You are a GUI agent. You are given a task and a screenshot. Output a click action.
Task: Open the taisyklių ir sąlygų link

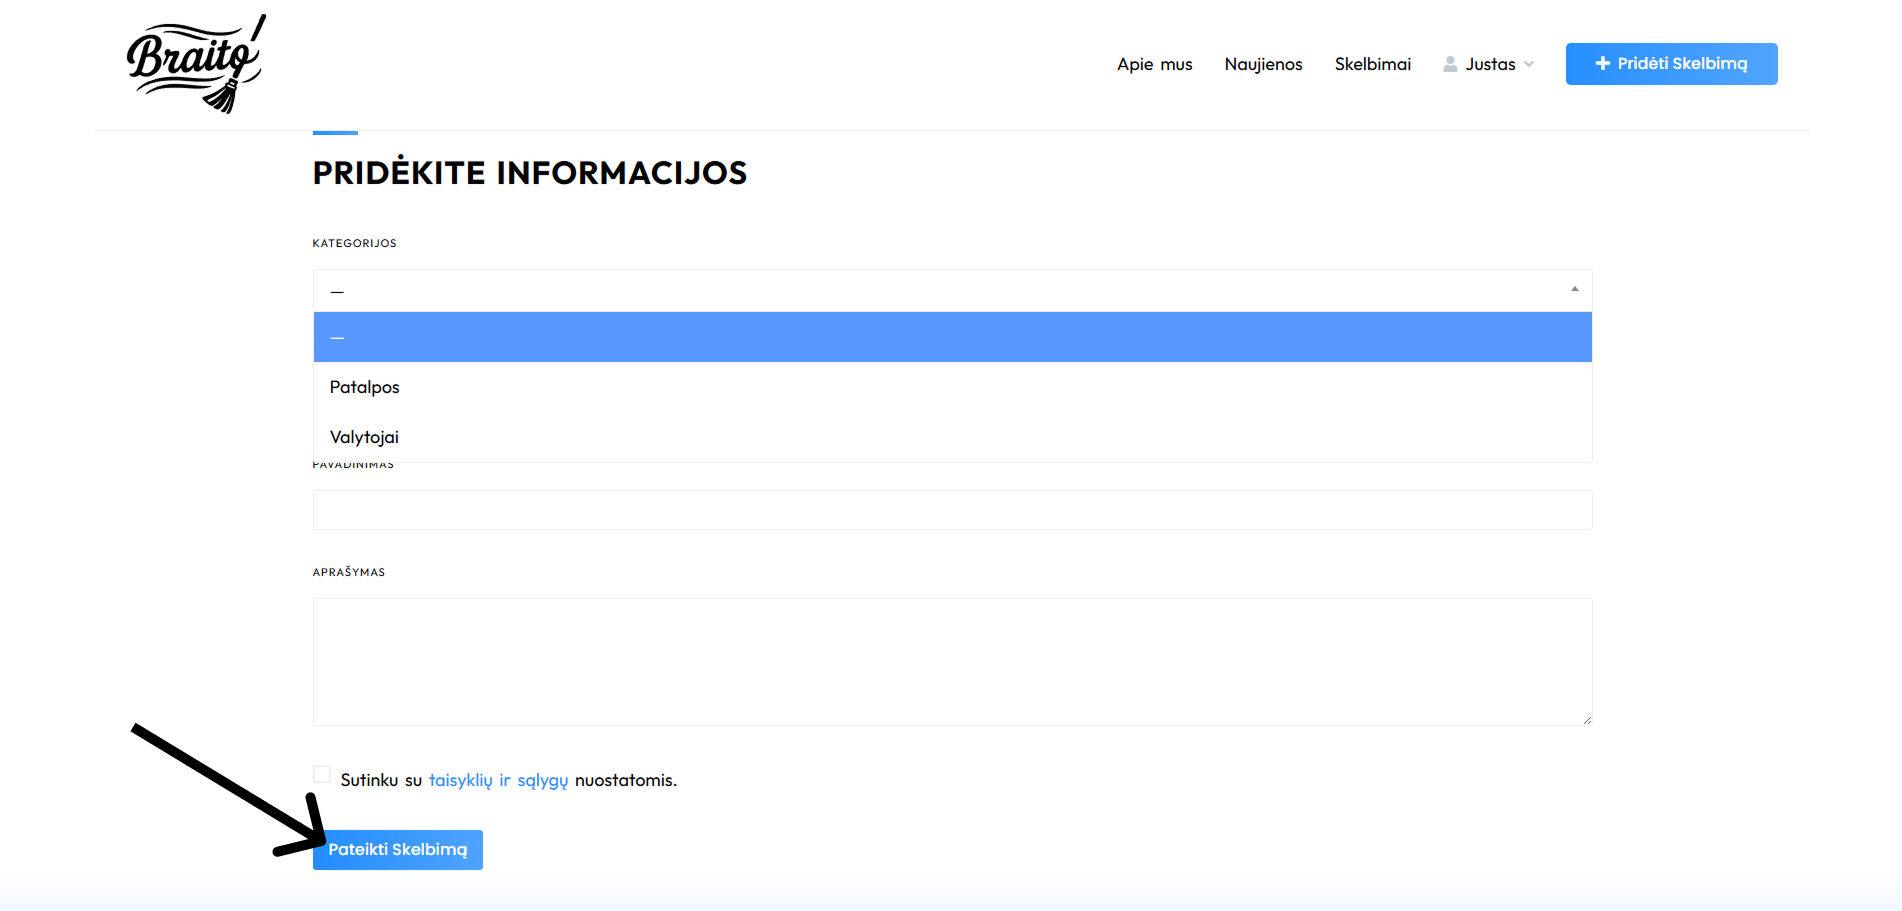point(498,780)
